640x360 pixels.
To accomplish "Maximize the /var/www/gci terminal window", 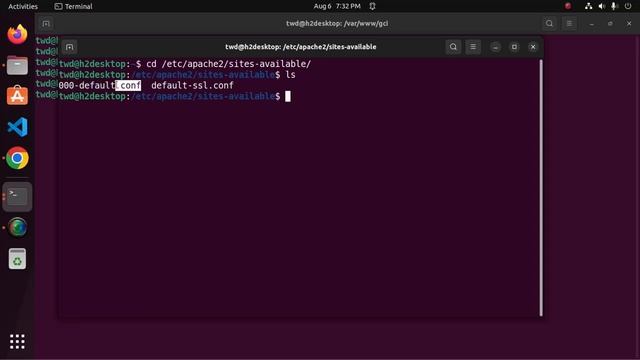I will [610, 24].
